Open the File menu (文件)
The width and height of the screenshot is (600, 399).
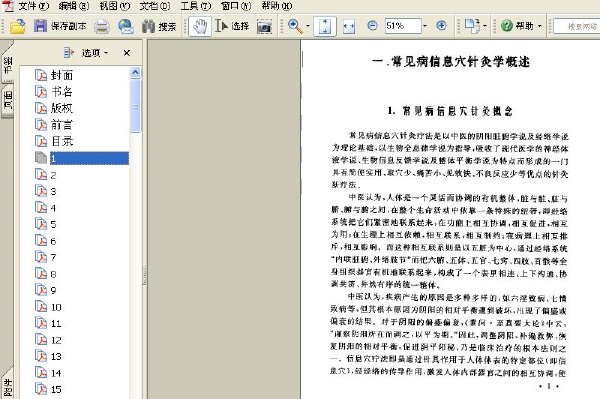coord(34,6)
